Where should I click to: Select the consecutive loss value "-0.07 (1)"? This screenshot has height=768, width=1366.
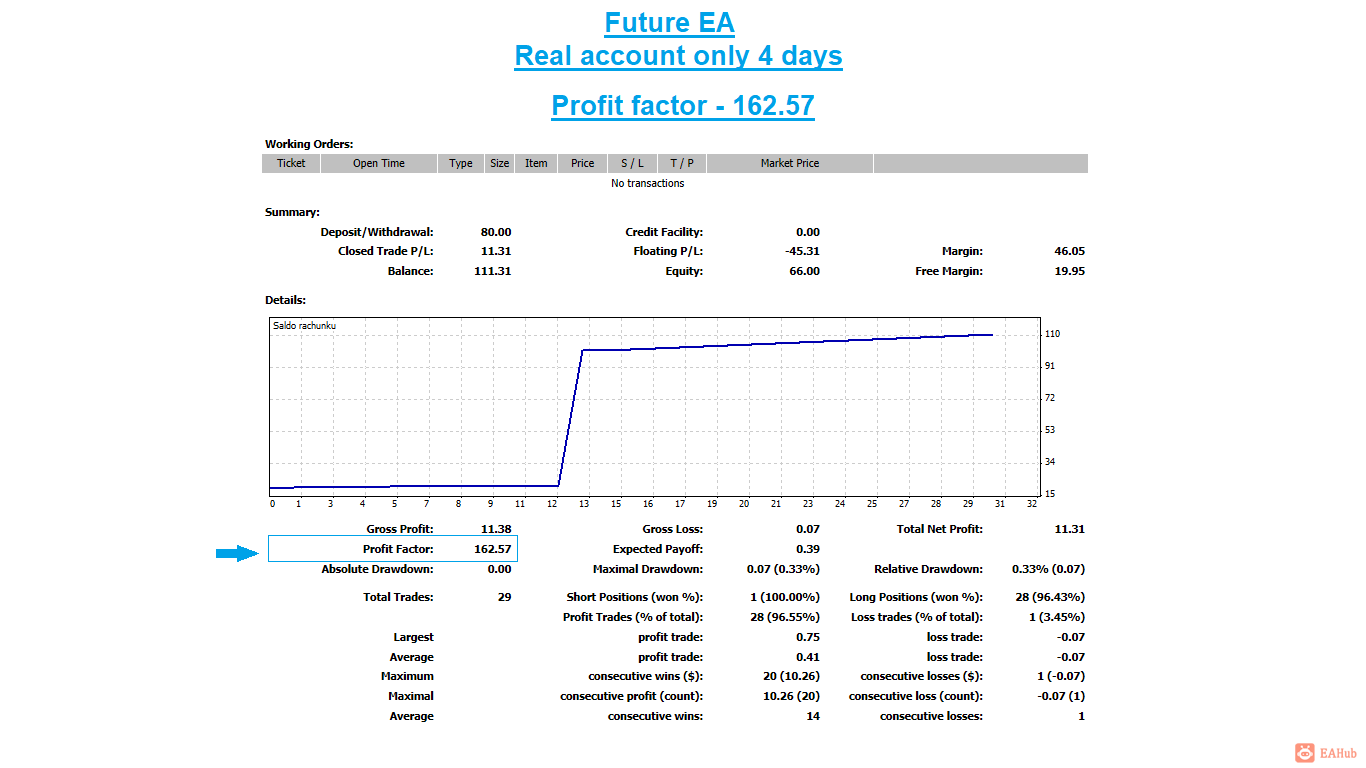(x=1060, y=696)
